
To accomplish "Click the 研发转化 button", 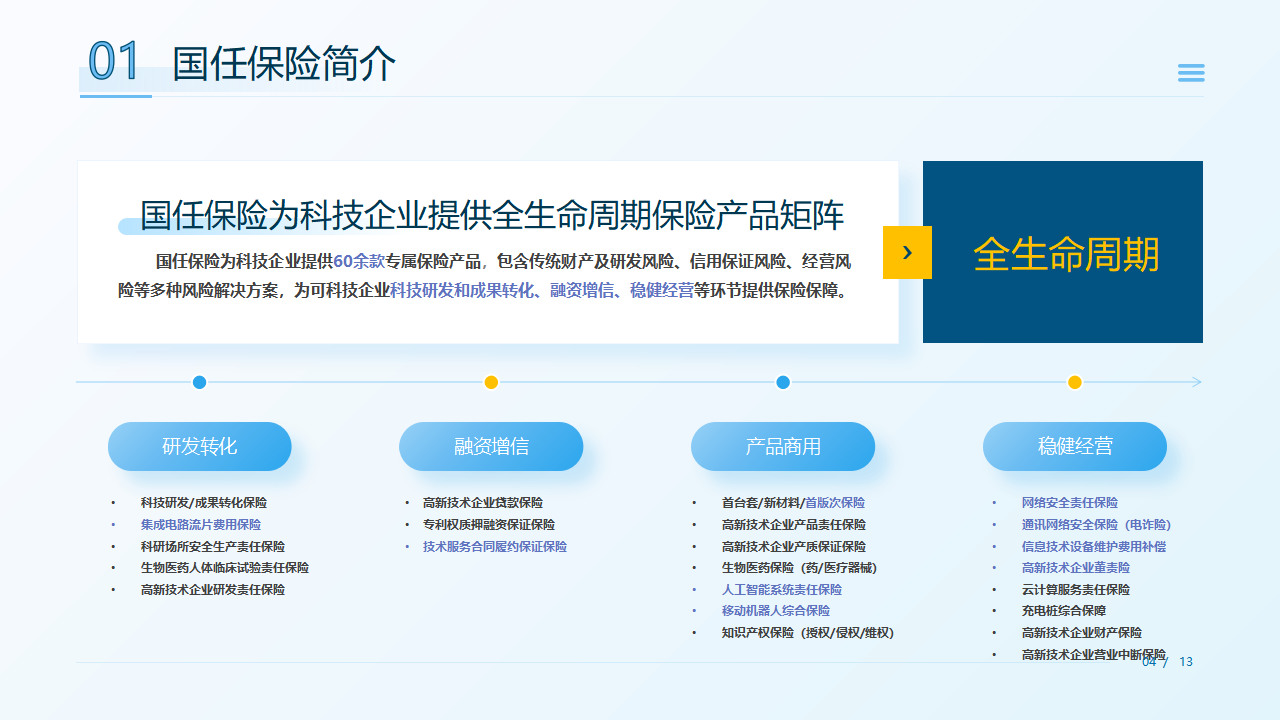I will [199, 446].
